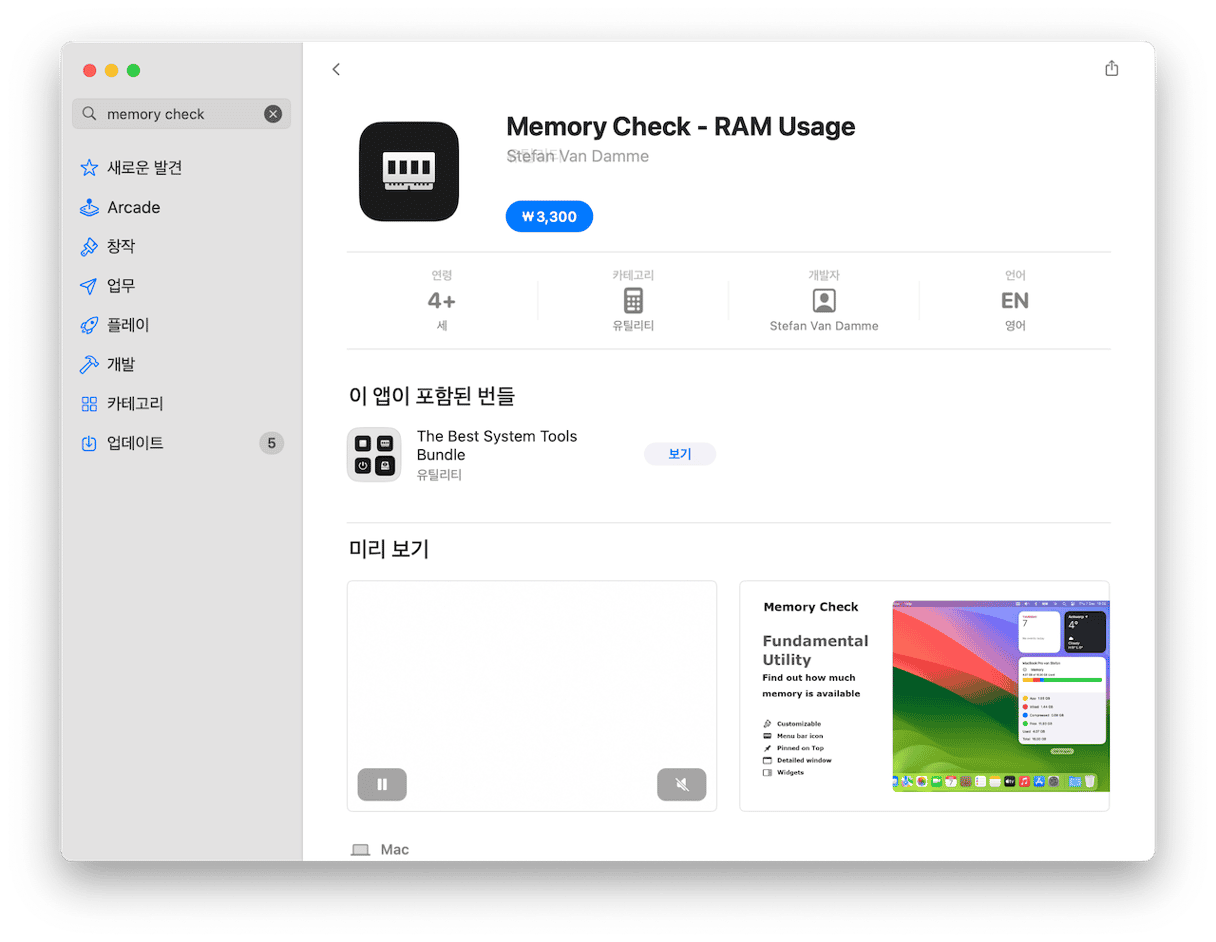This screenshot has height=942, width=1216.
Task: Open 카테고리 in sidebar
Action: click(181, 404)
